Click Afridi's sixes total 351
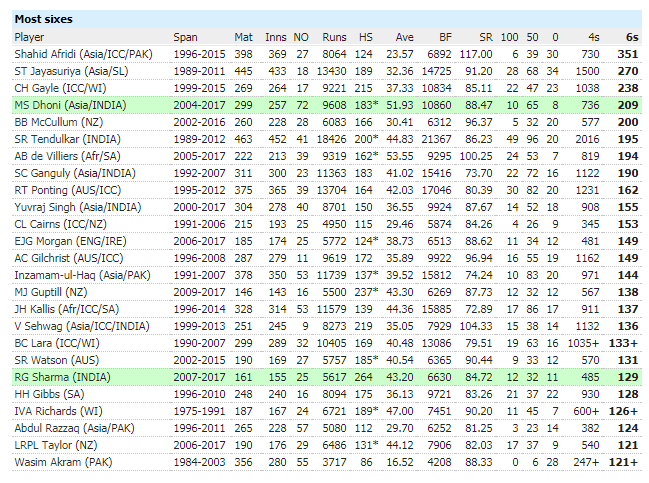This screenshot has height=483, width=649. click(628, 54)
